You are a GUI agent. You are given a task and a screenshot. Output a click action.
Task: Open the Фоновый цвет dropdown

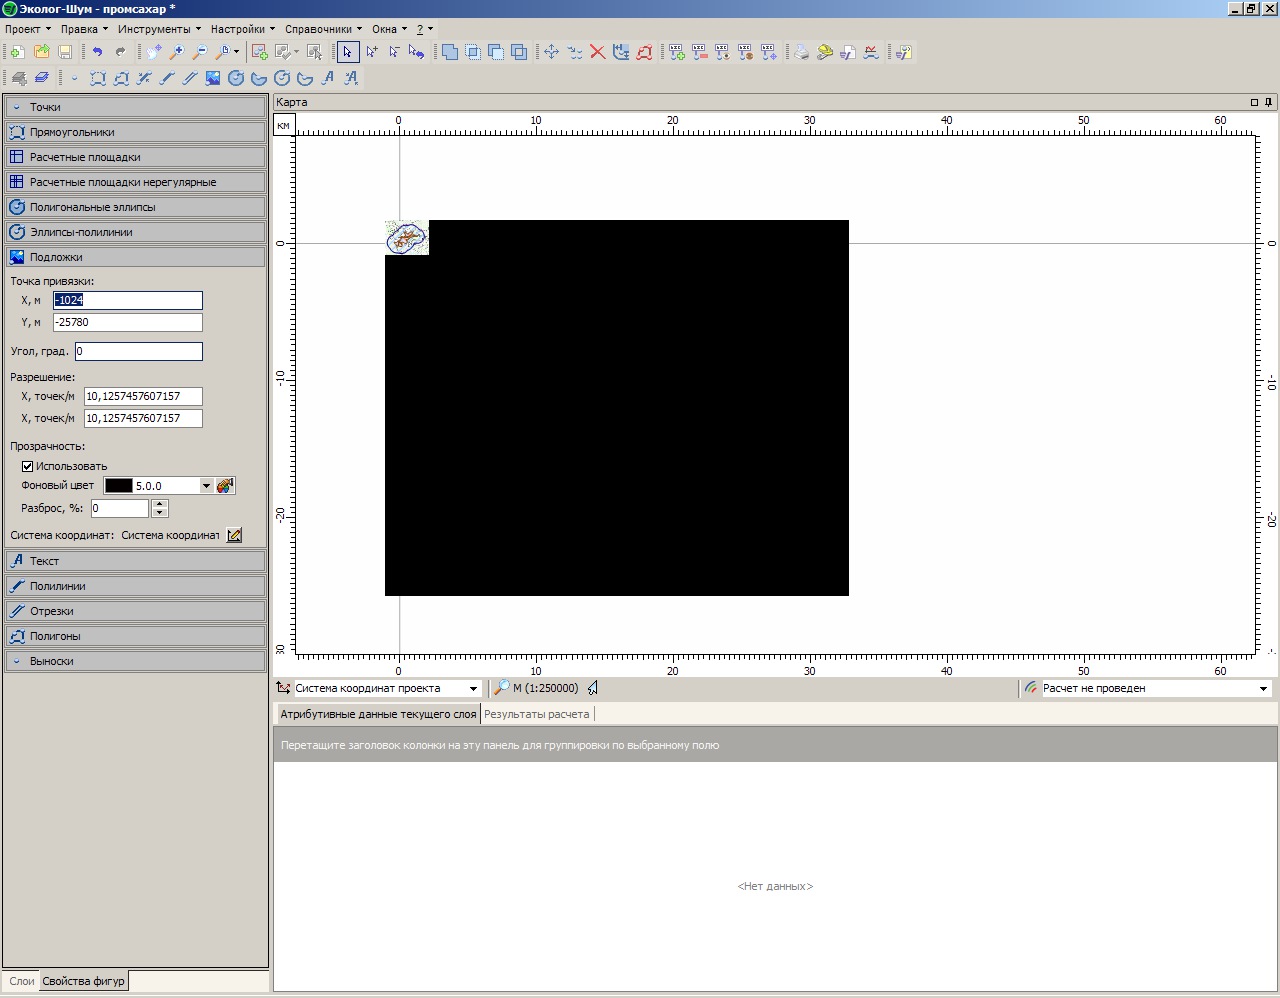(x=206, y=486)
